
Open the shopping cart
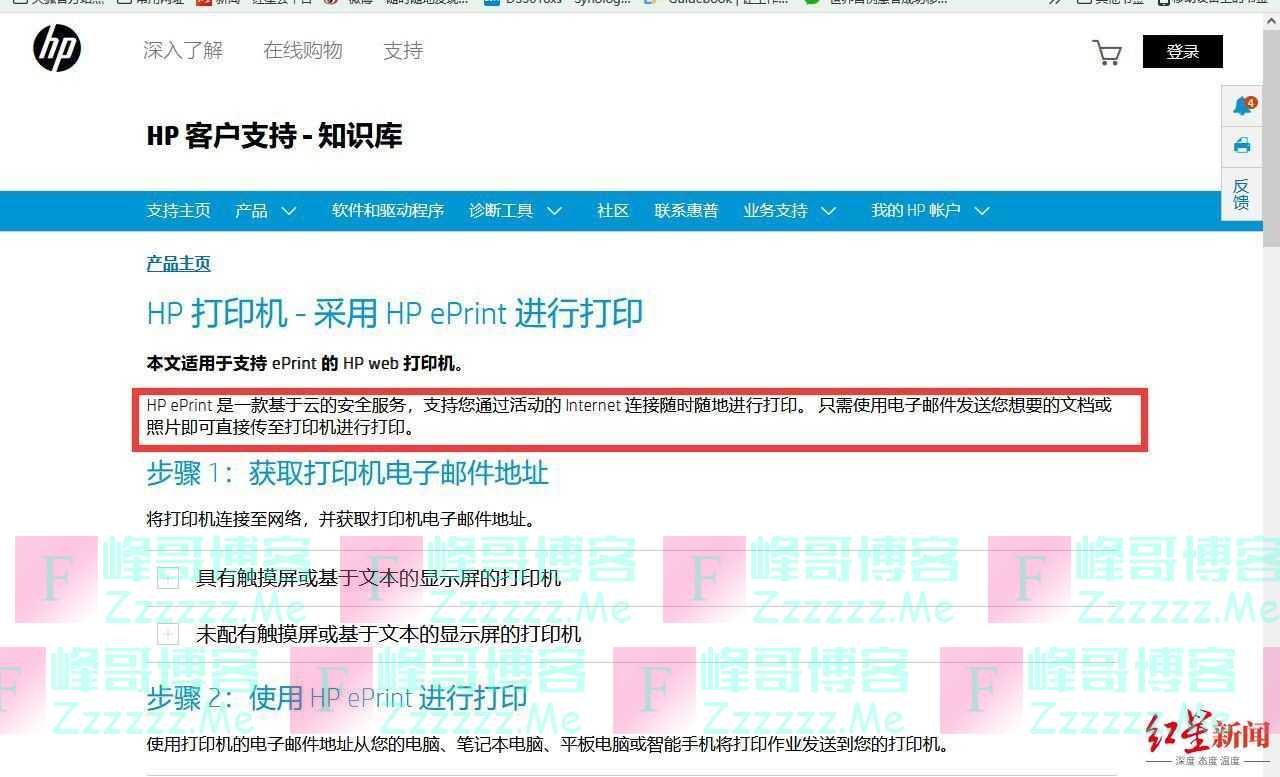click(x=1107, y=53)
